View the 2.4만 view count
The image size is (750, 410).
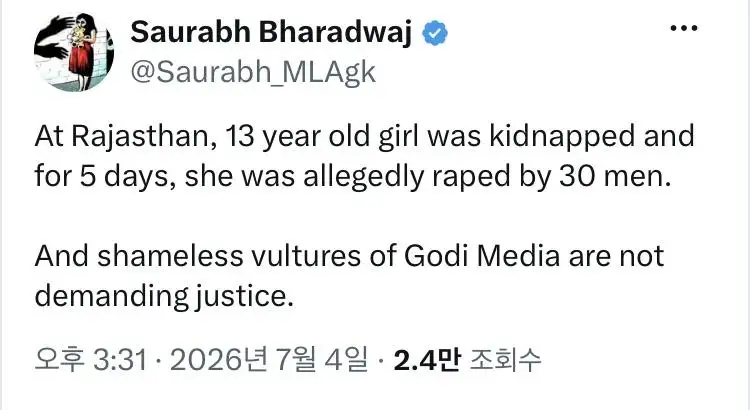point(427,359)
